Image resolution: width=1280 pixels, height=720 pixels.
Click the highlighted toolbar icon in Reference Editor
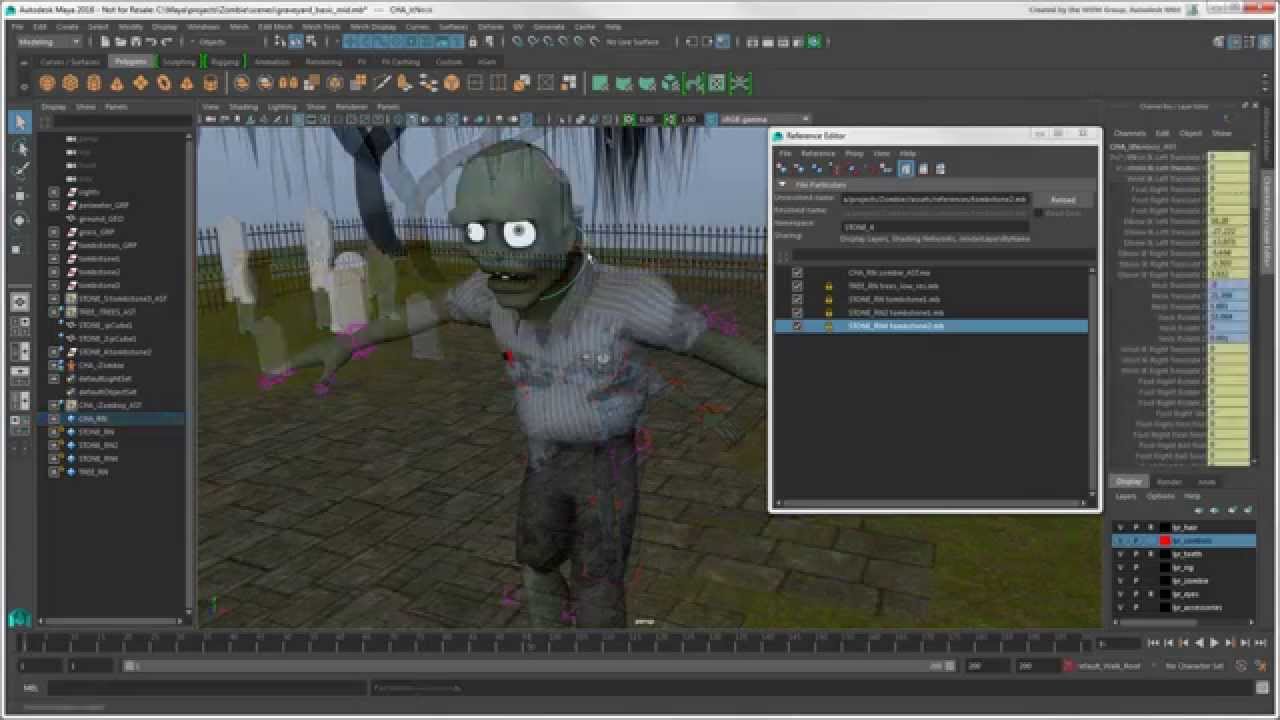point(905,169)
